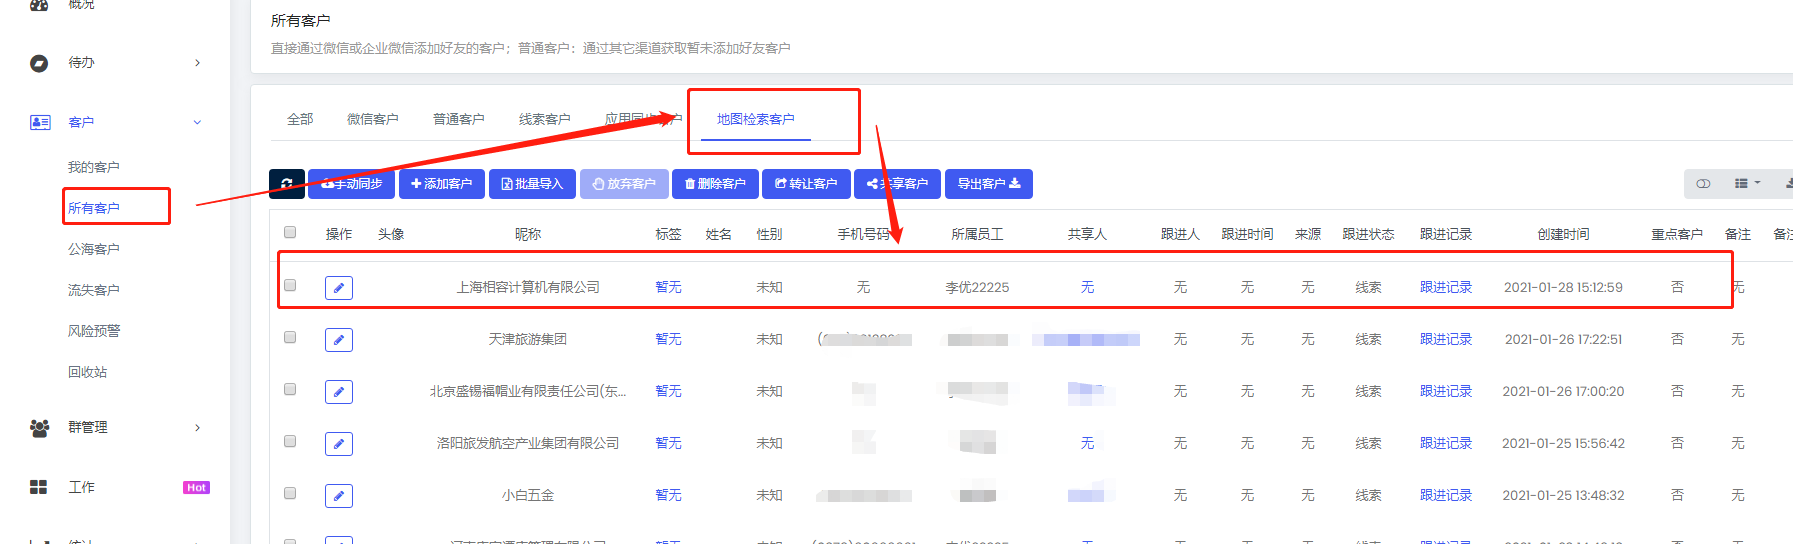The height and width of the screenshot is (544, 1793).
Task: Open 风险预警 in the sidebar
Action: click(94, 331)
